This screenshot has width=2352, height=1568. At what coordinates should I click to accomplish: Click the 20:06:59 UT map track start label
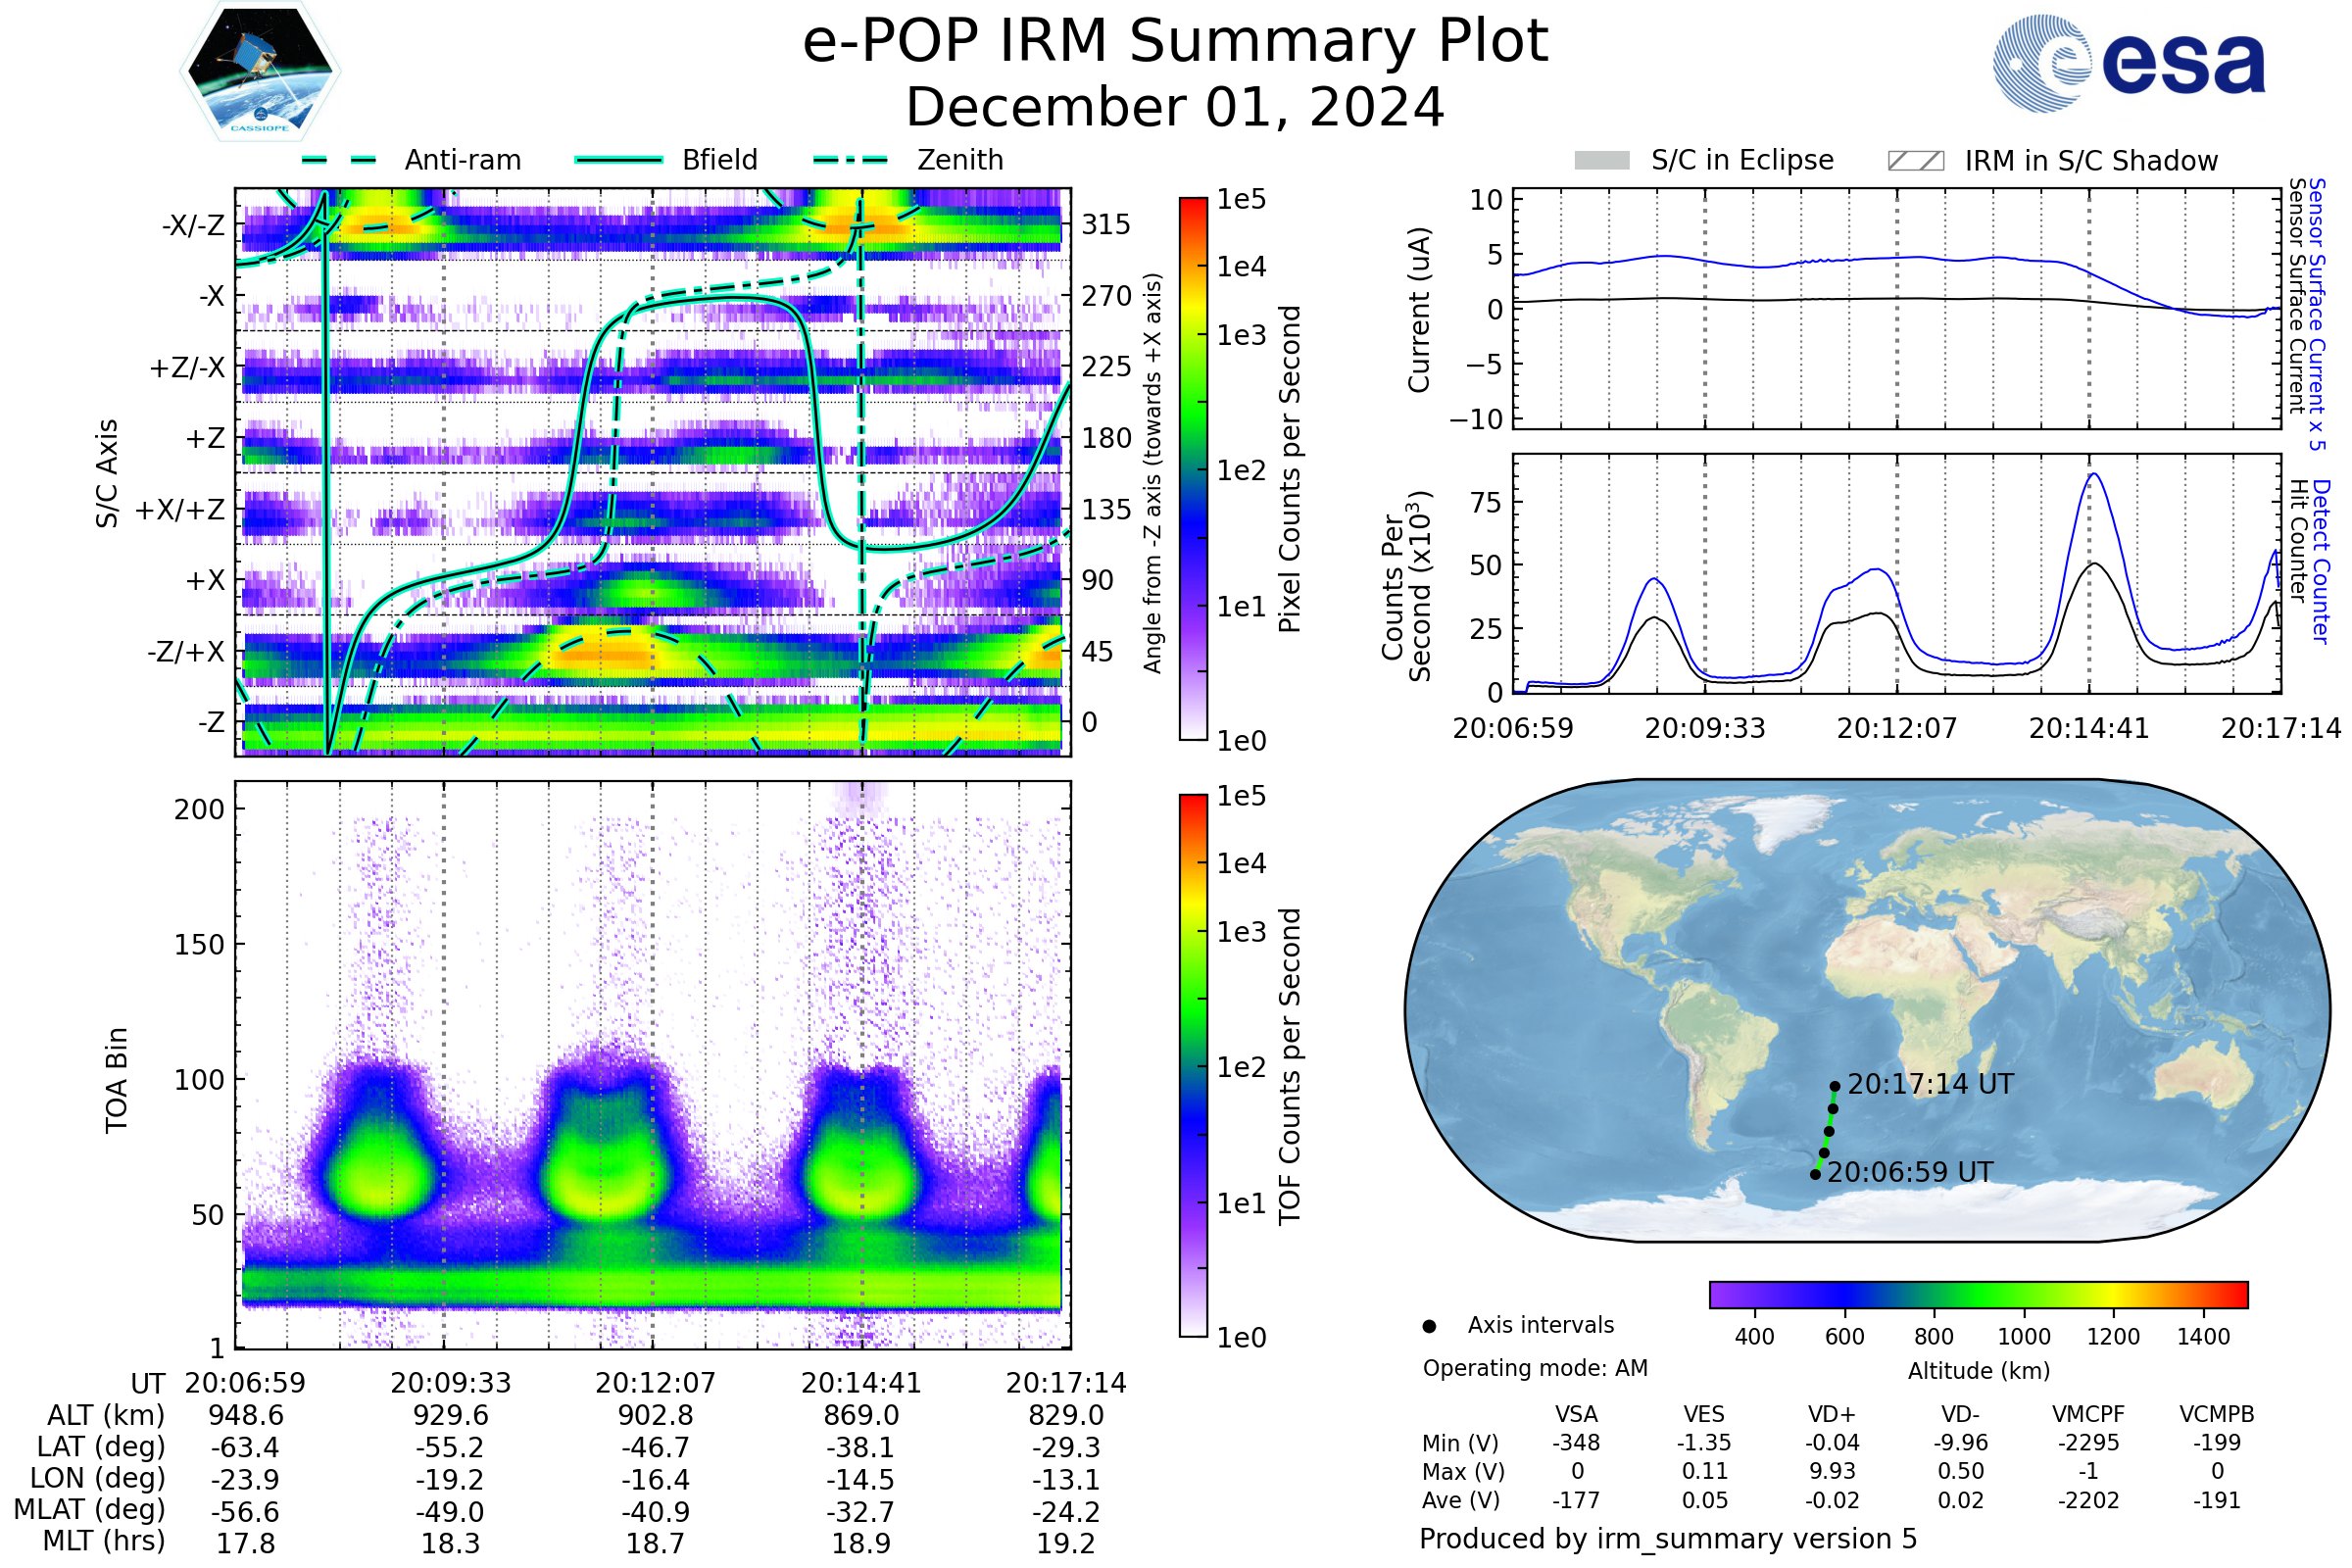coord(1910,1172)
